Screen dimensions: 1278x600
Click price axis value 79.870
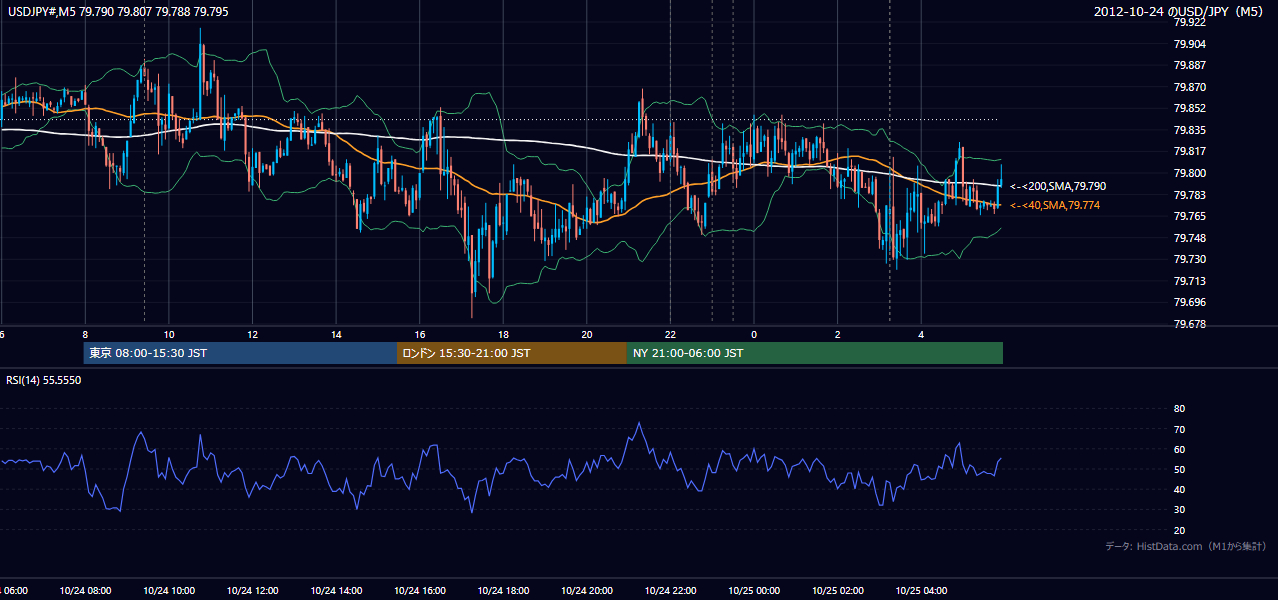point(1189,87)
